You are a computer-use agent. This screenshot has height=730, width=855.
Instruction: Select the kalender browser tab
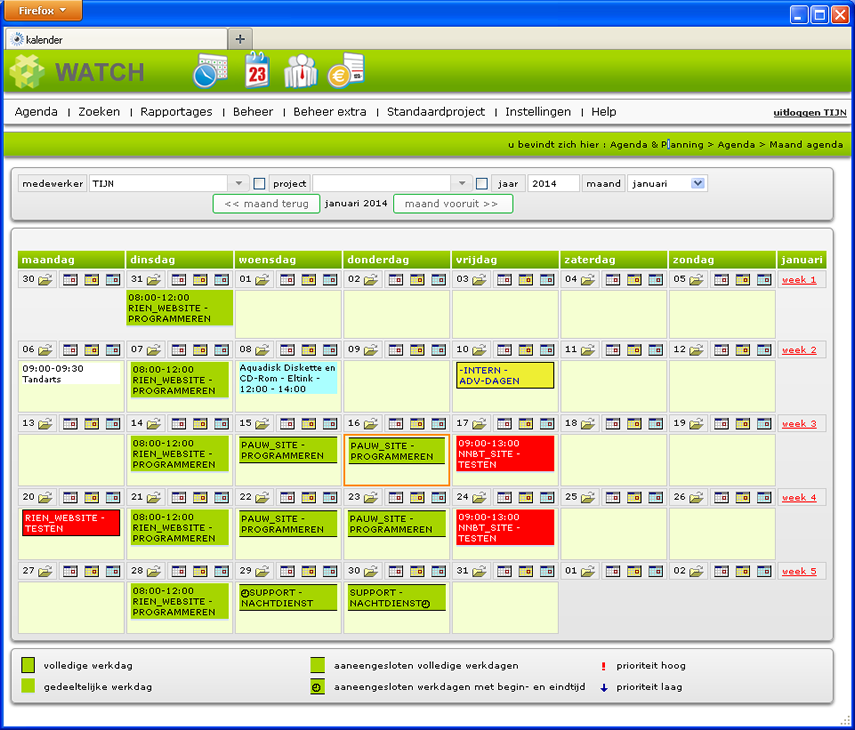[116, 39]
